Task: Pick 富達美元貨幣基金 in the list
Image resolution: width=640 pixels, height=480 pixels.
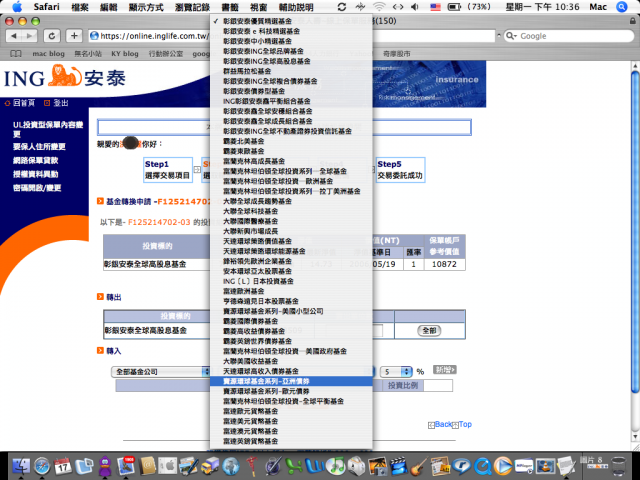Action: click(291, 421)
